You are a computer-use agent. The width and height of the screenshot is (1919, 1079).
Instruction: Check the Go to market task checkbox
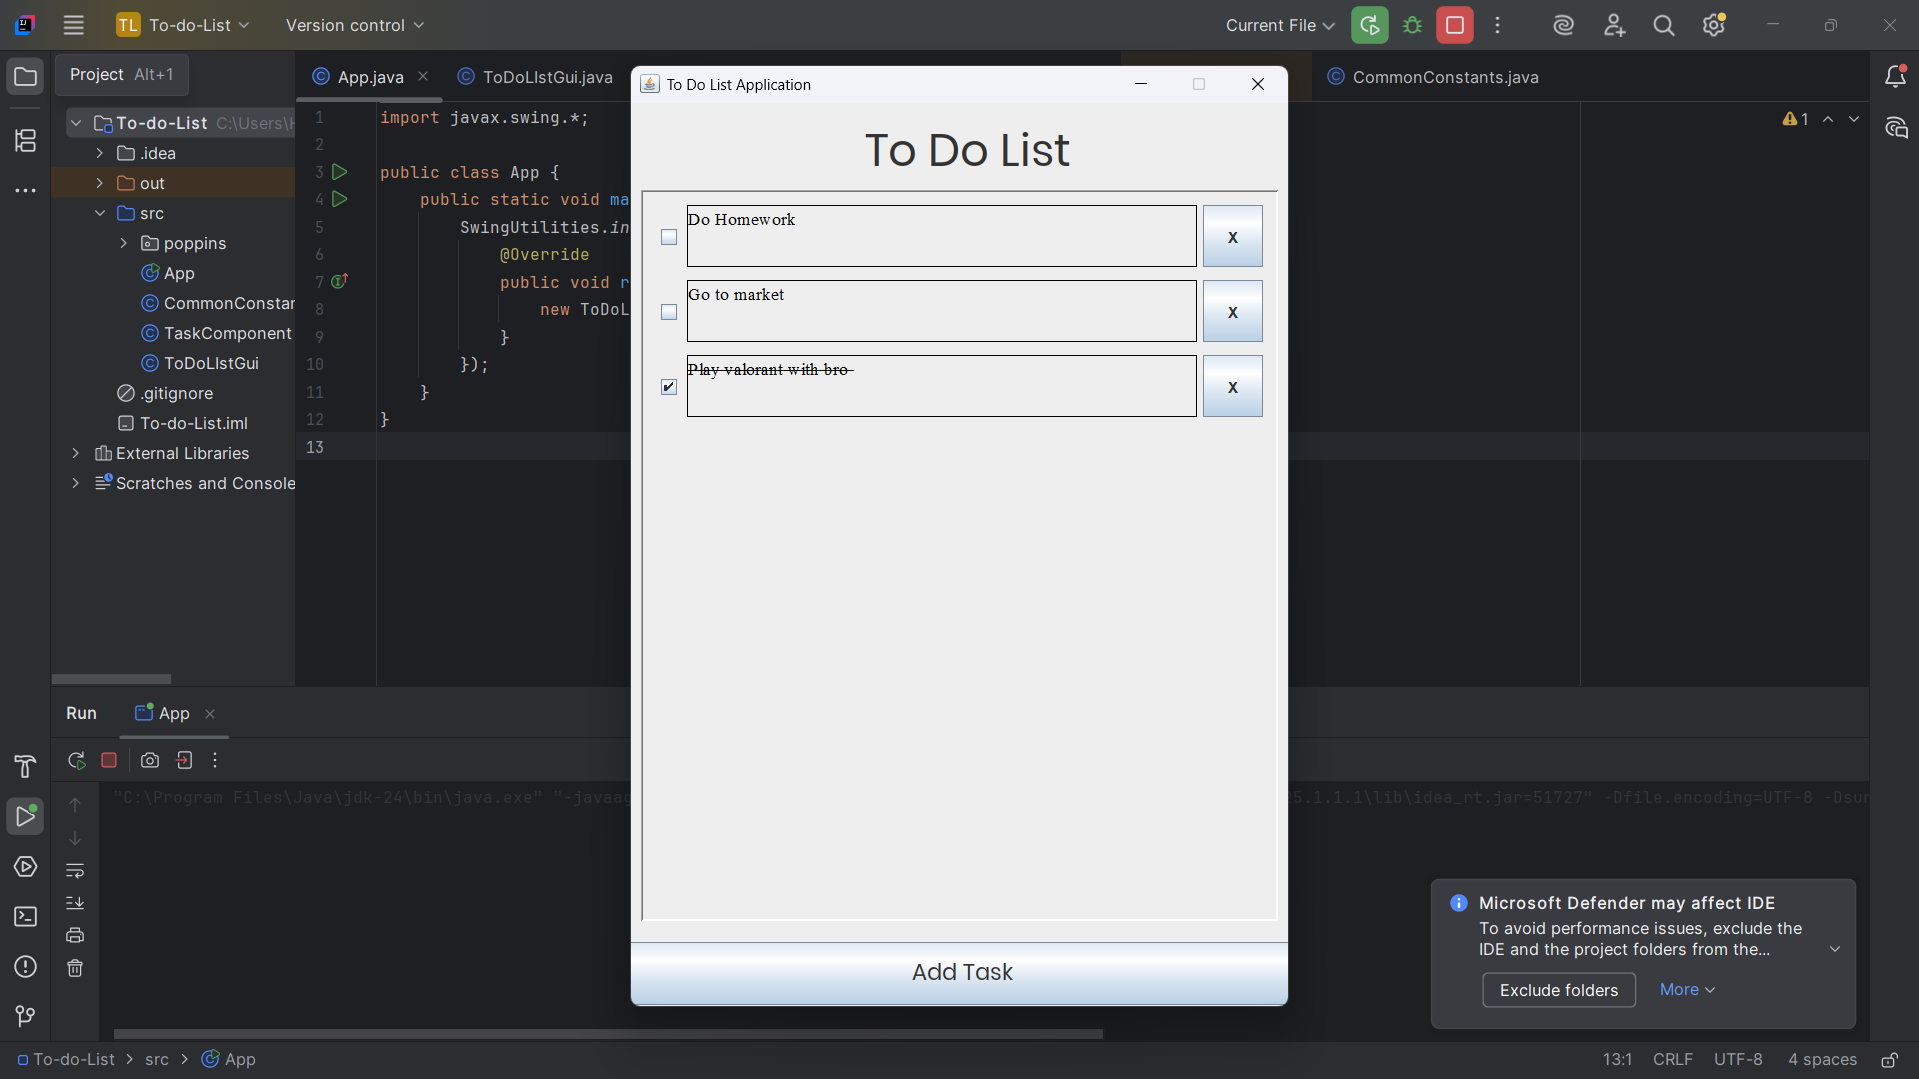pos(669,312)
